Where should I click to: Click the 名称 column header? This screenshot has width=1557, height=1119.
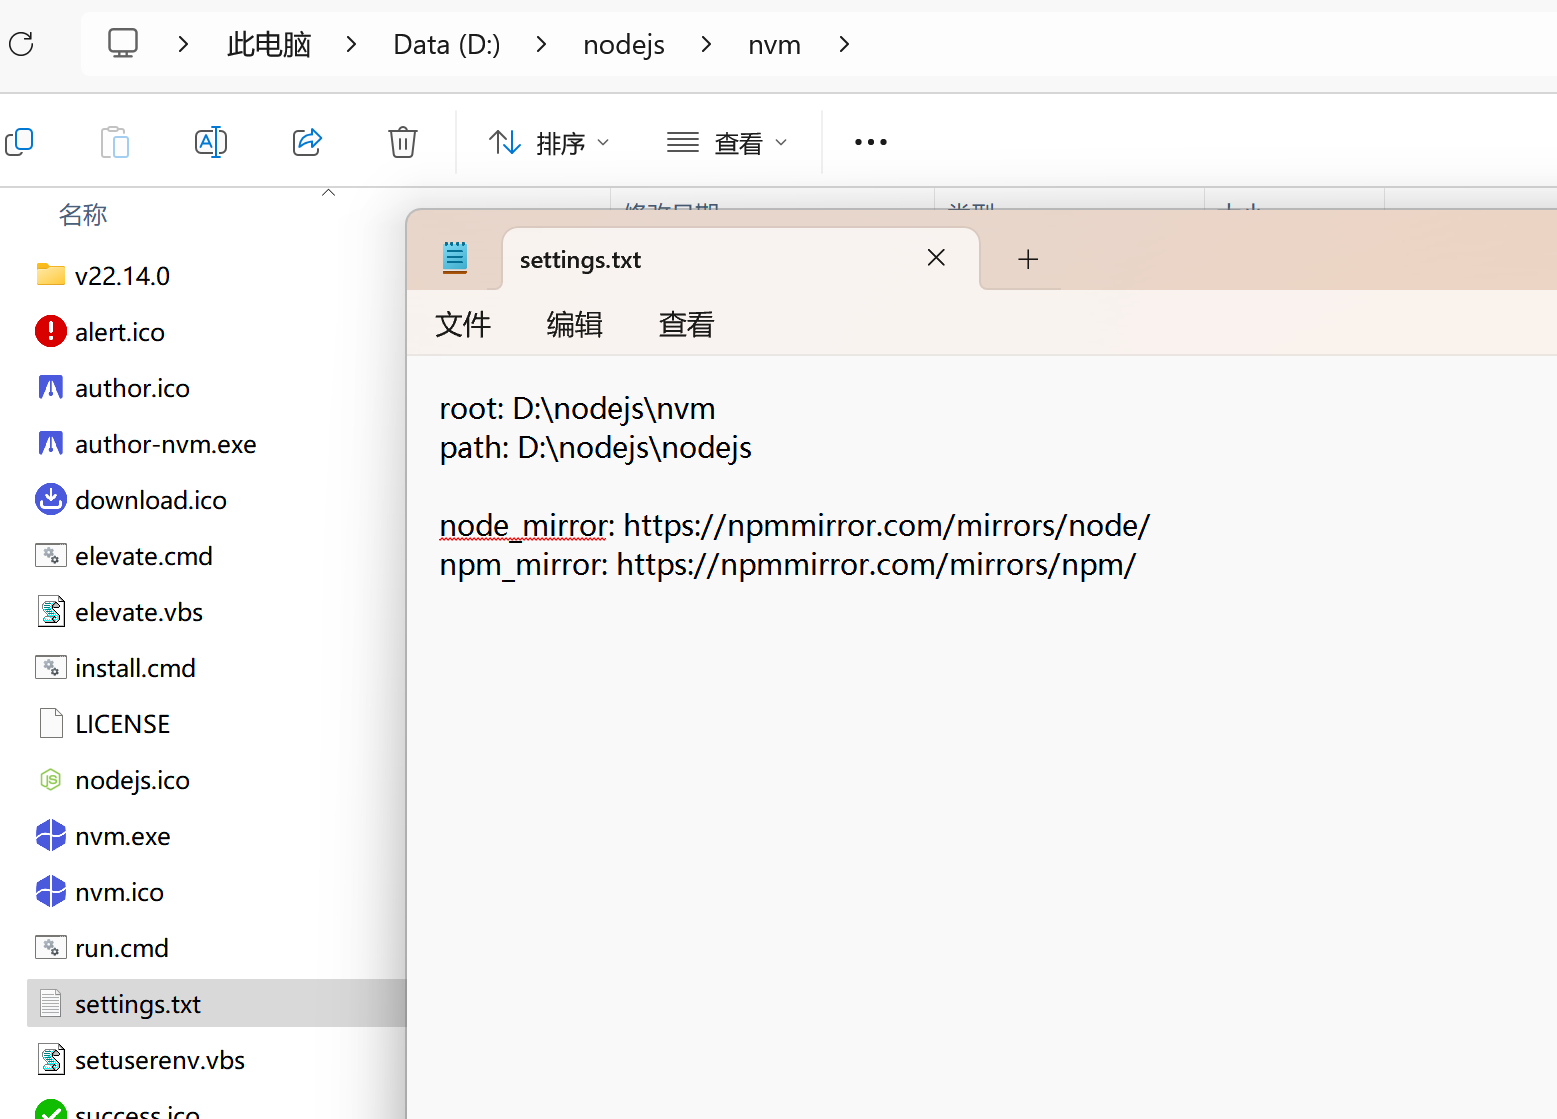click(83, 215)
